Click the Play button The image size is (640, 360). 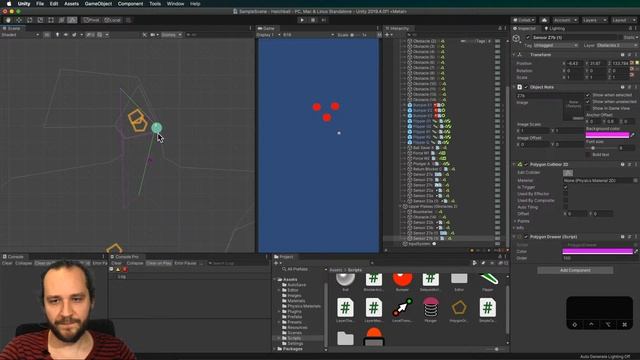302,20
